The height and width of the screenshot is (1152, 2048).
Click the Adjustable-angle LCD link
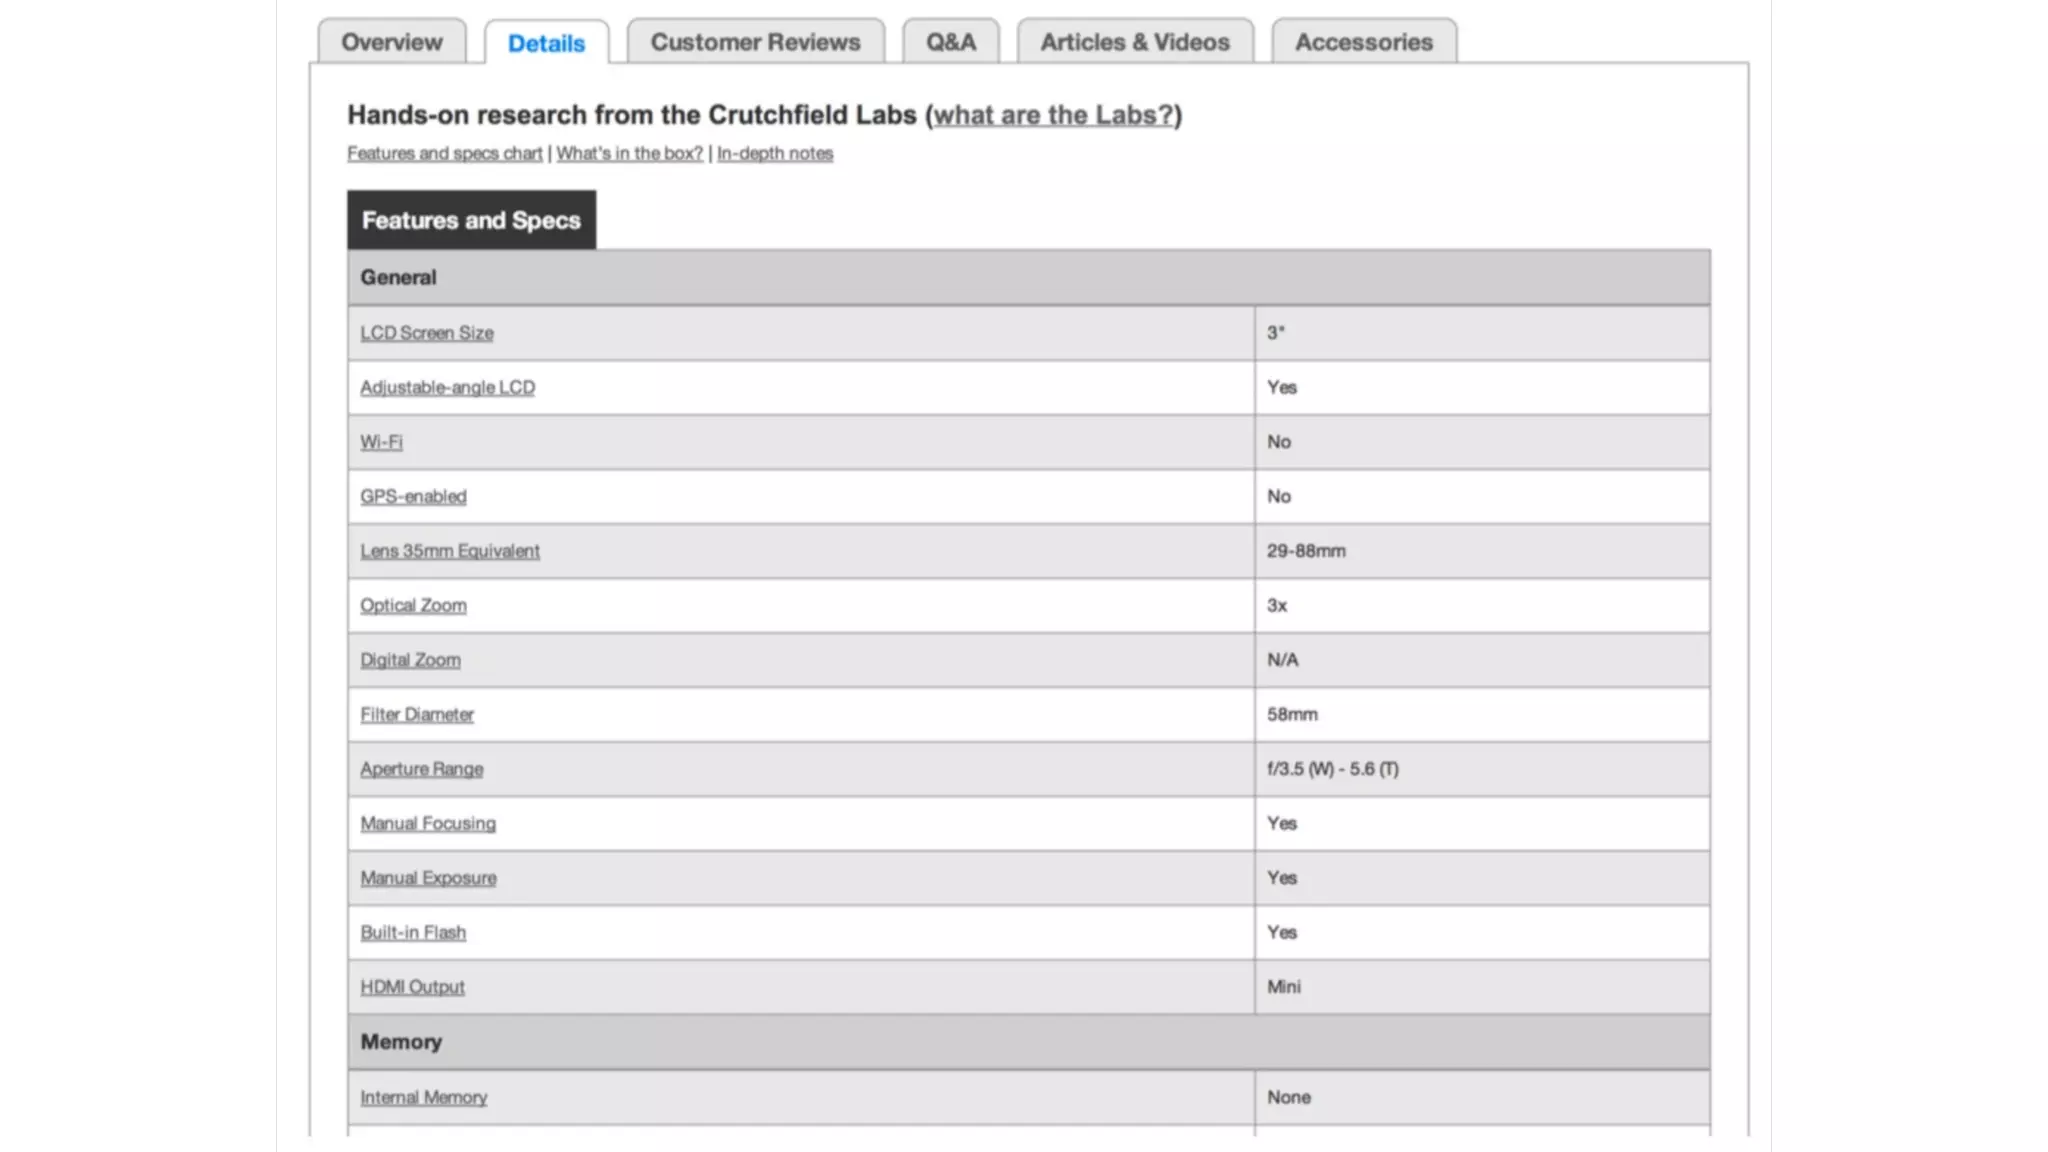click(447, 387)
